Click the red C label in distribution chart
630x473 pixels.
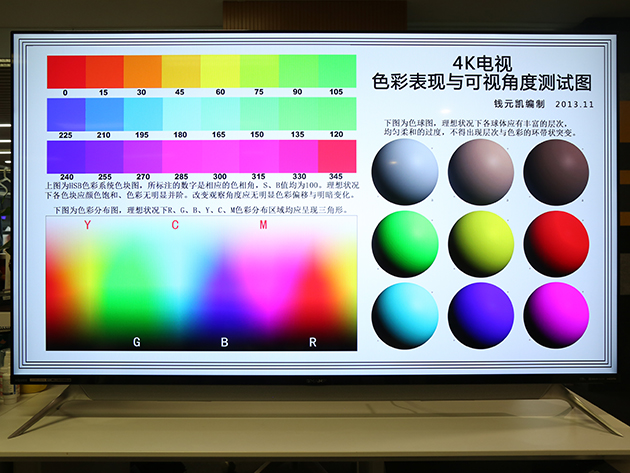click(175, 225)
